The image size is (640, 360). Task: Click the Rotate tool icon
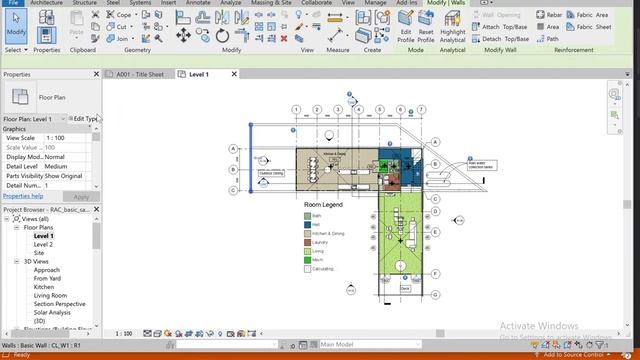pos(222,36)
